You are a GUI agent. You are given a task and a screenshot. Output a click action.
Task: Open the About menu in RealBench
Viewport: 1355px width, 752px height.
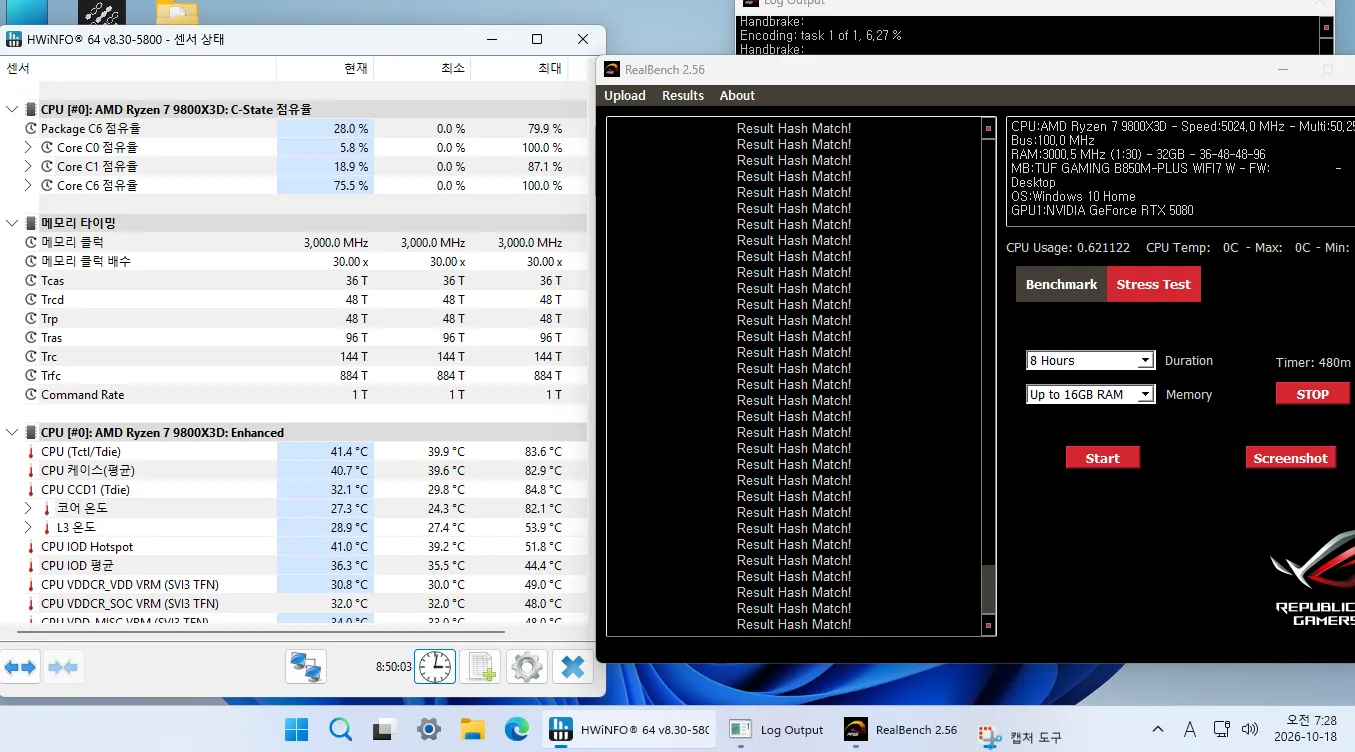[x=737, y=96]
